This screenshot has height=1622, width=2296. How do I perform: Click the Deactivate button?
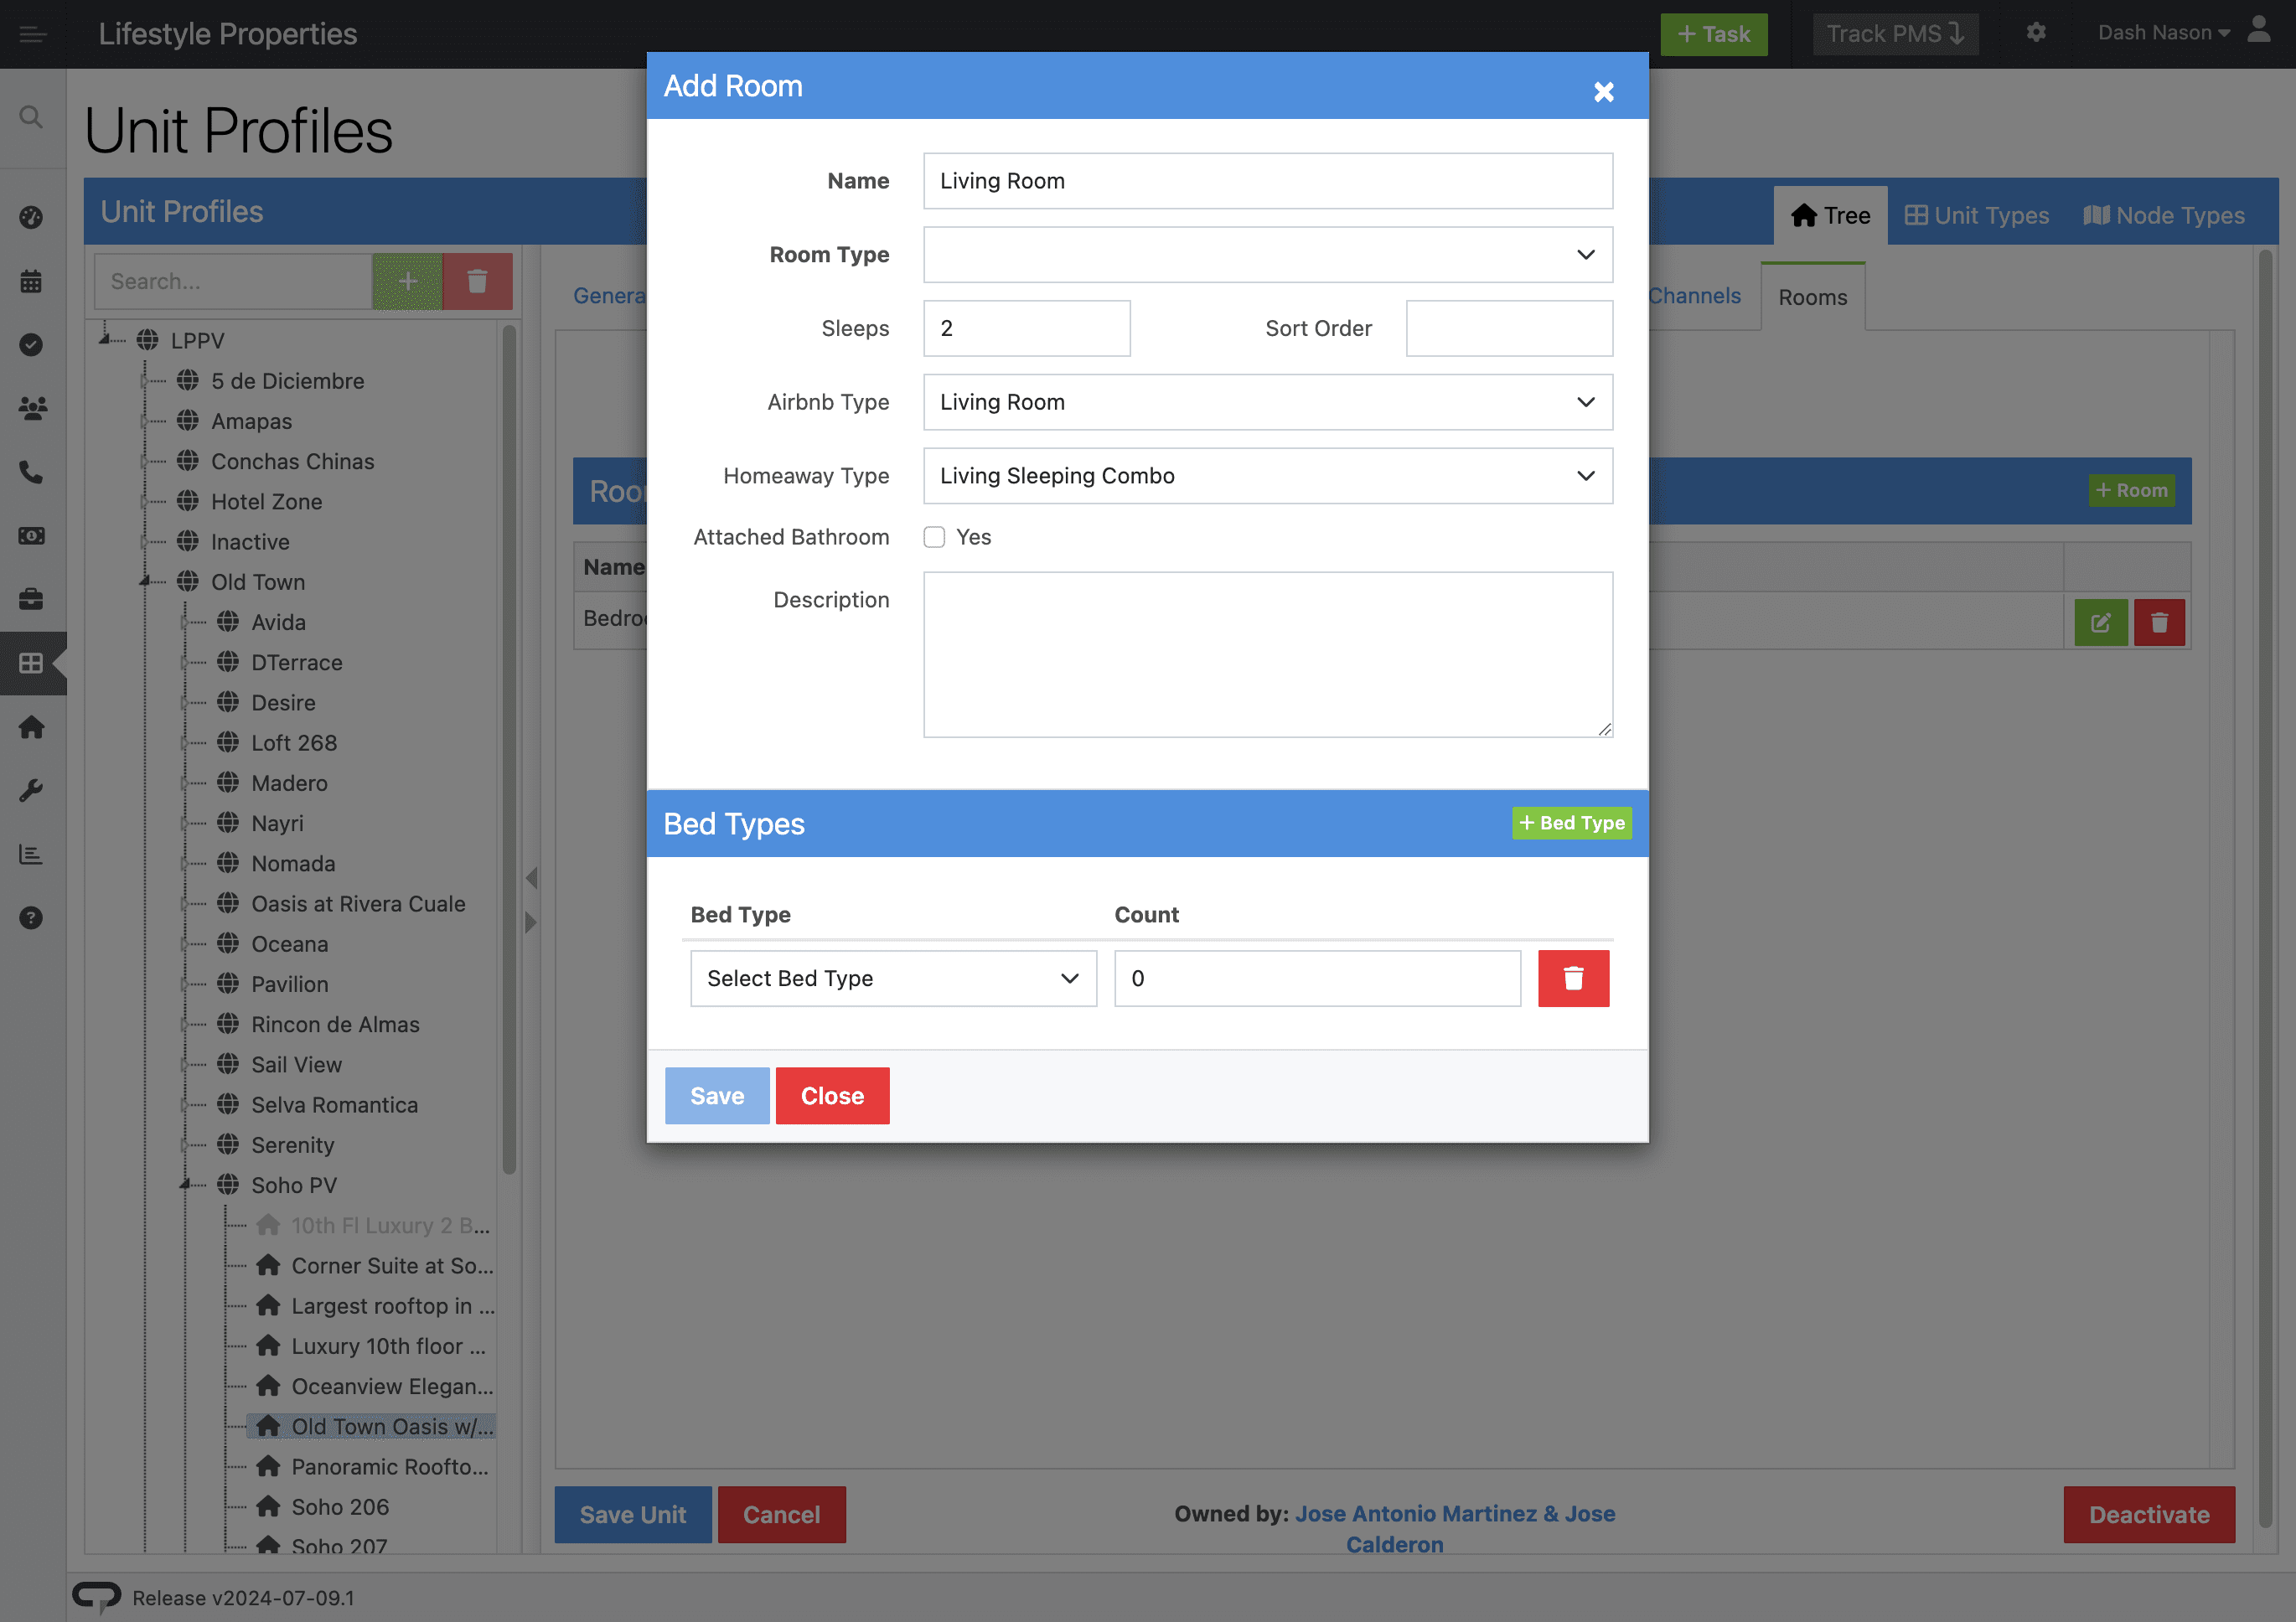tap(2149, 1514)
